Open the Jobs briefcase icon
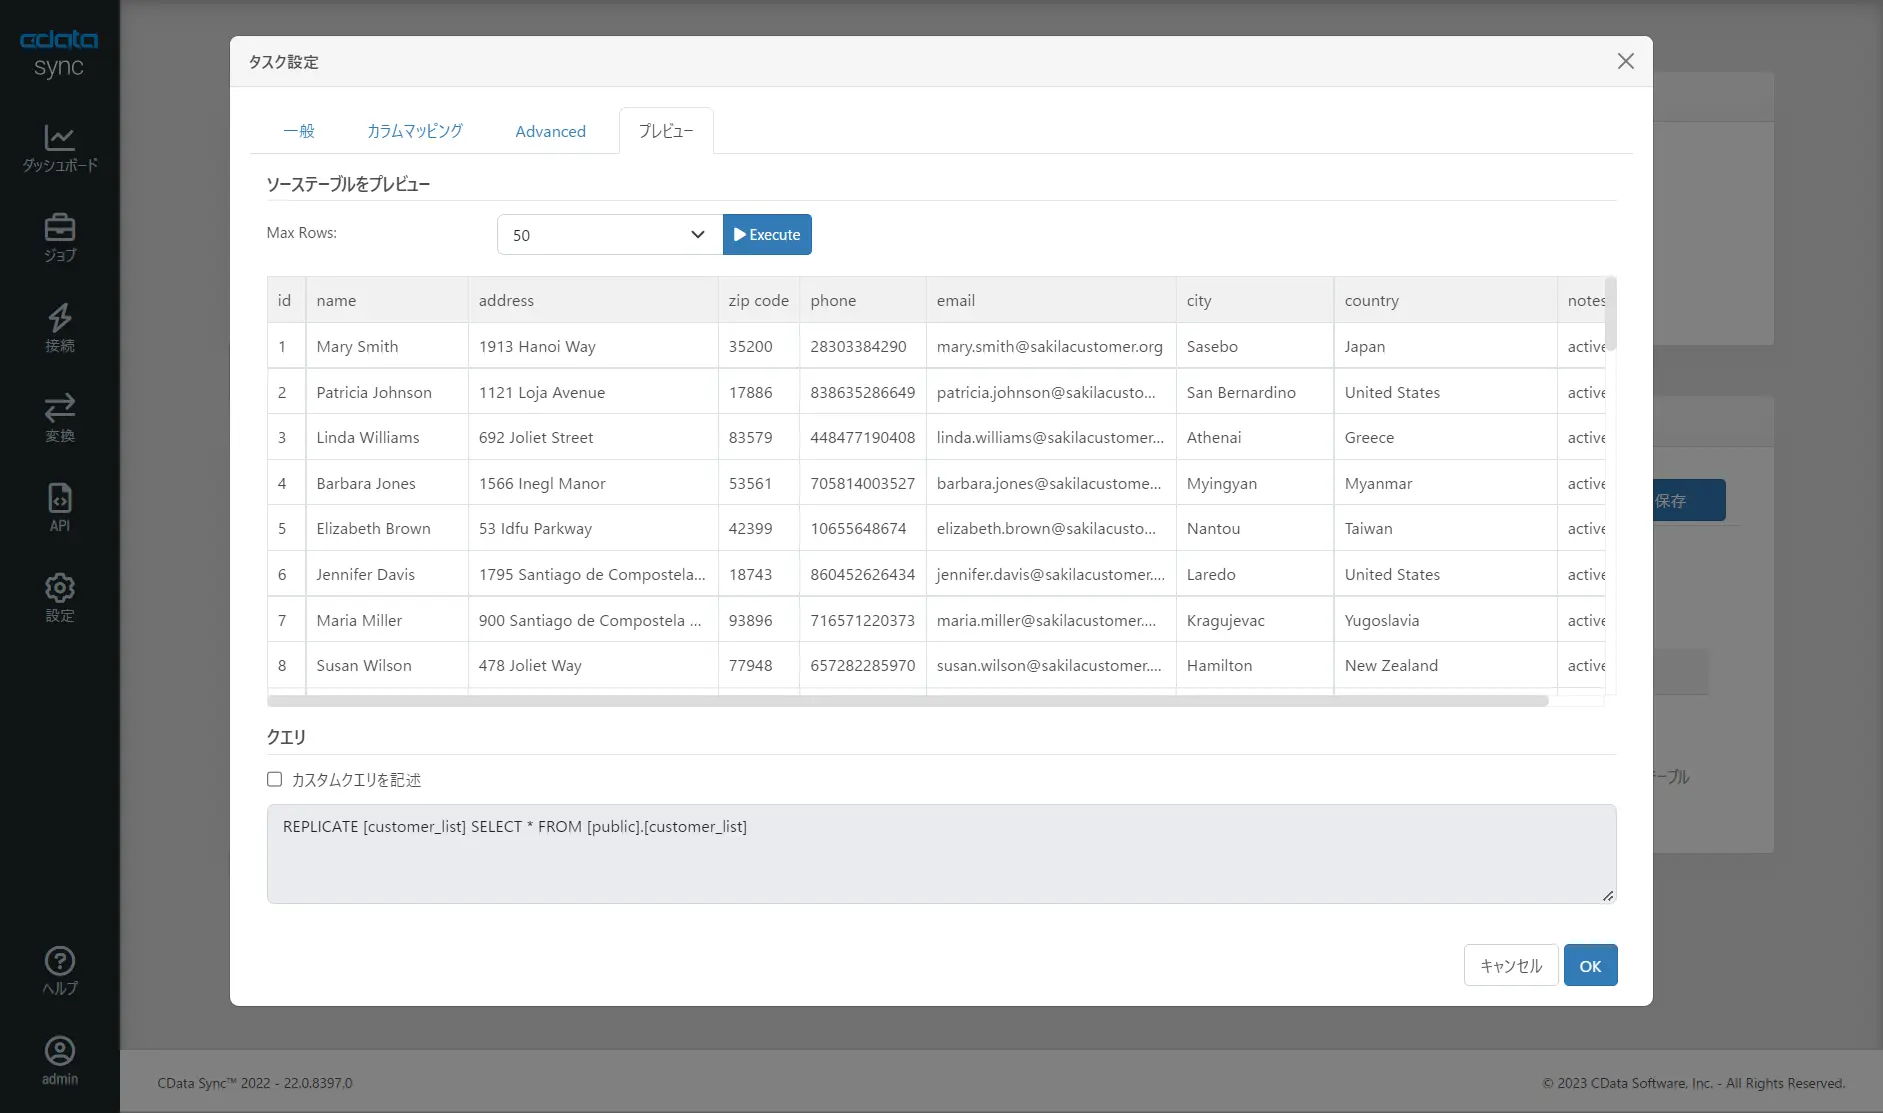Image resolution: width=1883 pixels, height=1113 pixels. coord(59,228)
